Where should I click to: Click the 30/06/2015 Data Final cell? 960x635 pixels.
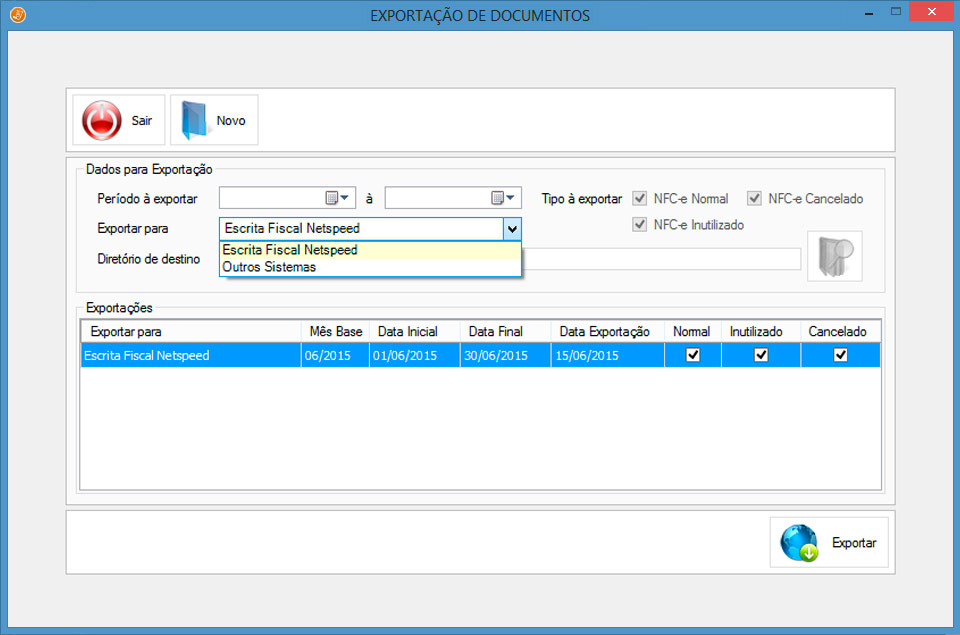tap(505, 355)
